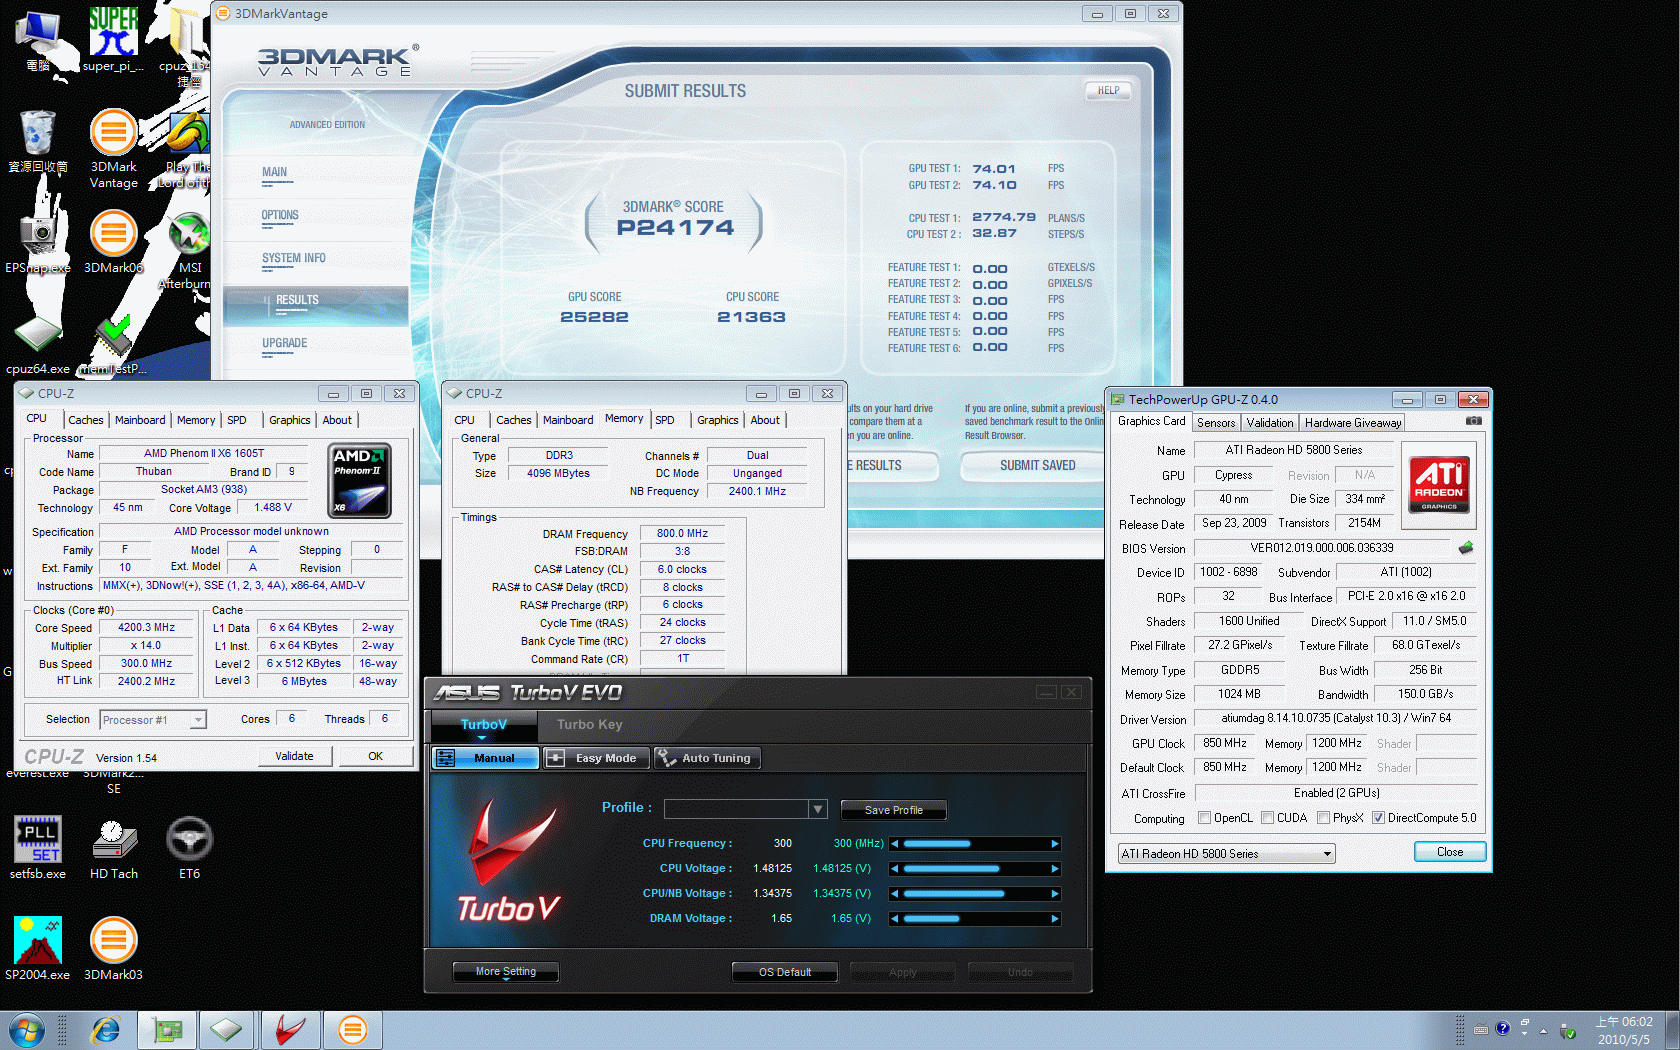Decrease DRAM Voltage with left arrow
1680x1050 pixels.
click(894, 919)
